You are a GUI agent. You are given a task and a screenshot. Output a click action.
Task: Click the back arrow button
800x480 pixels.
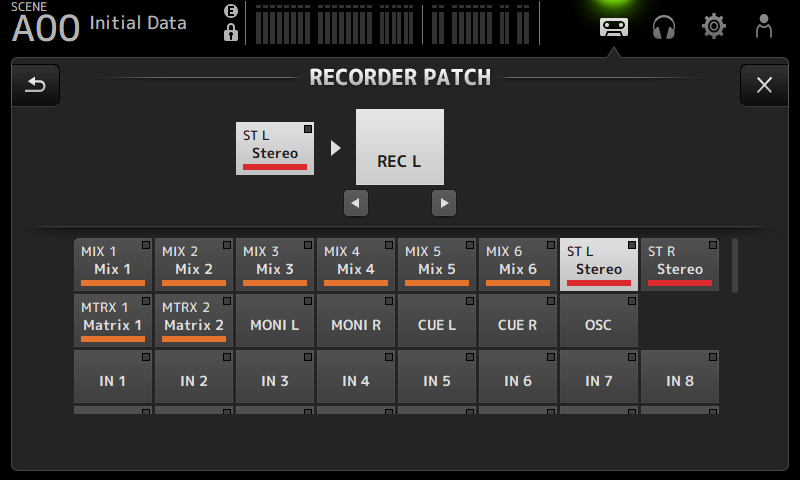pos(36,85)
